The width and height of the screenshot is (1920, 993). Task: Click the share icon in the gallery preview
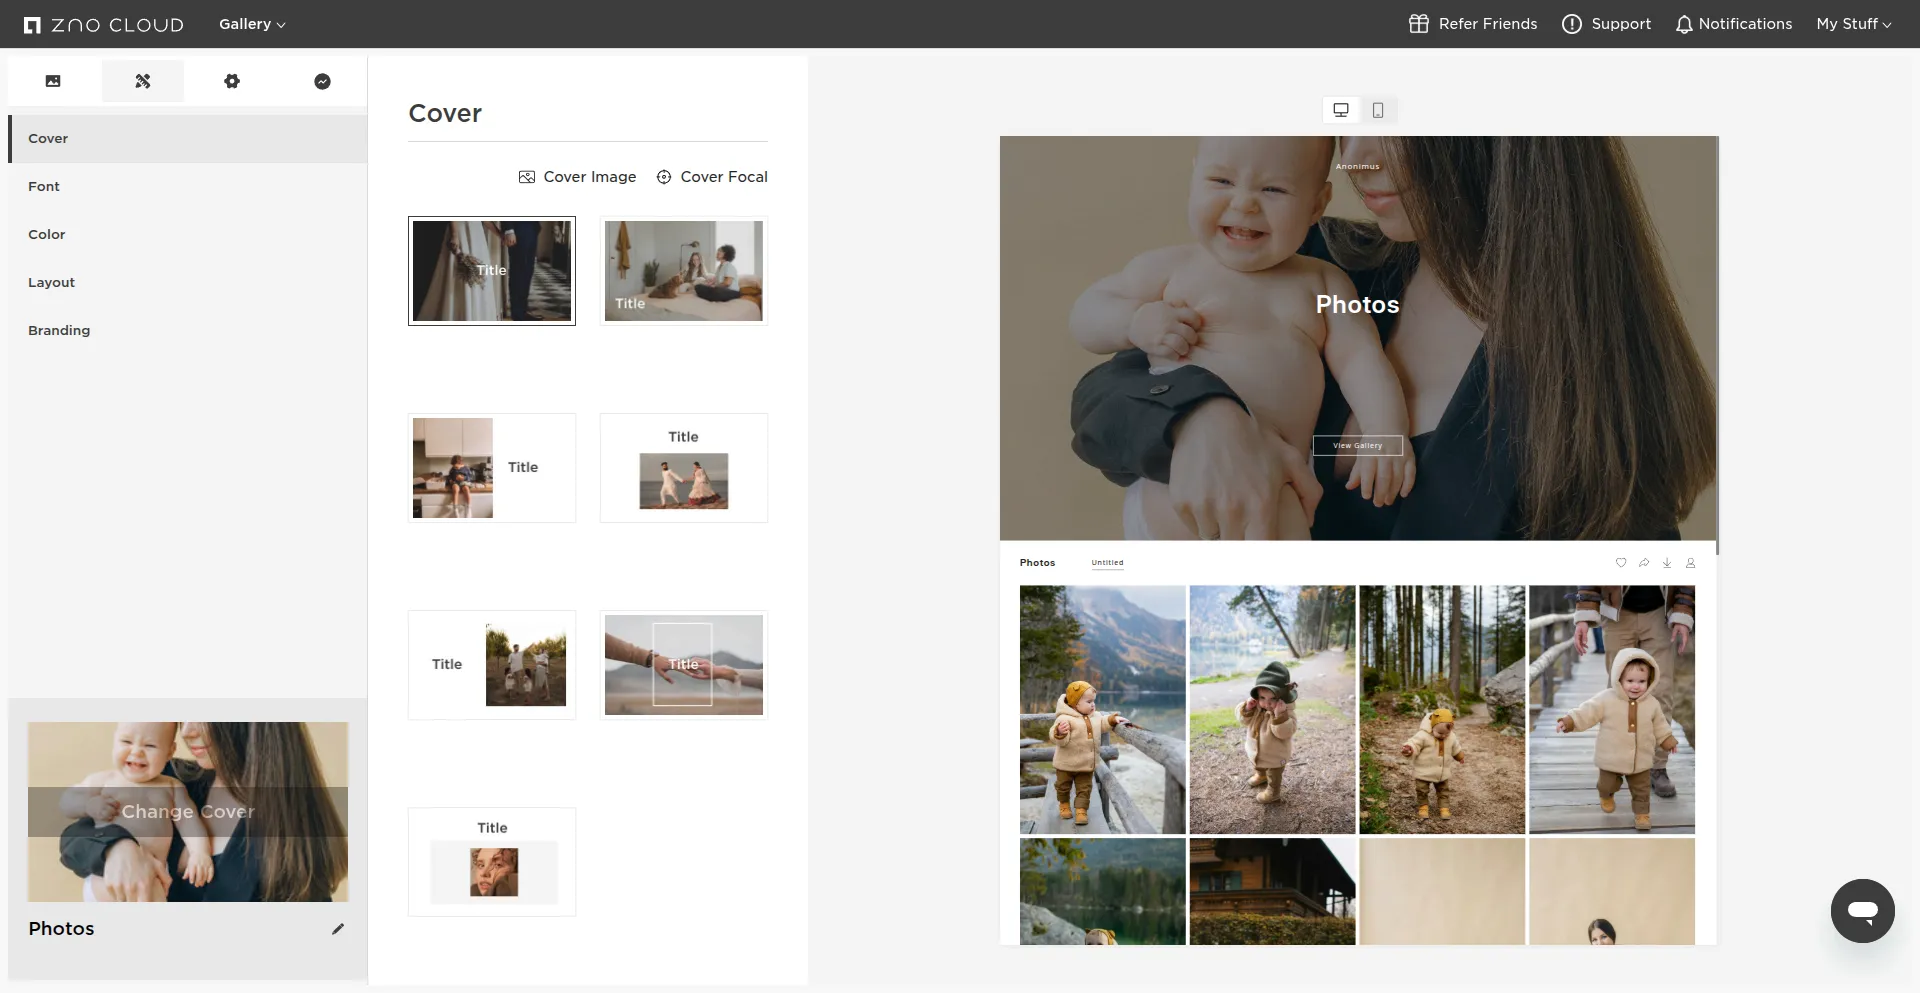pos(1643,563)
